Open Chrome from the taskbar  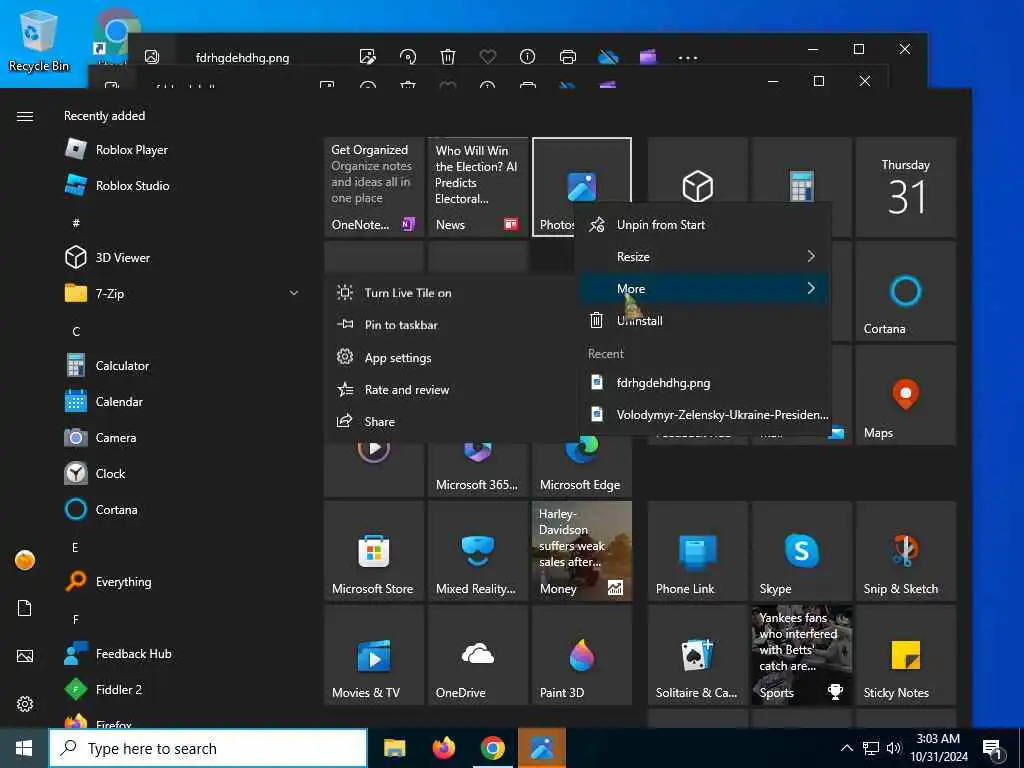point(493,748)
